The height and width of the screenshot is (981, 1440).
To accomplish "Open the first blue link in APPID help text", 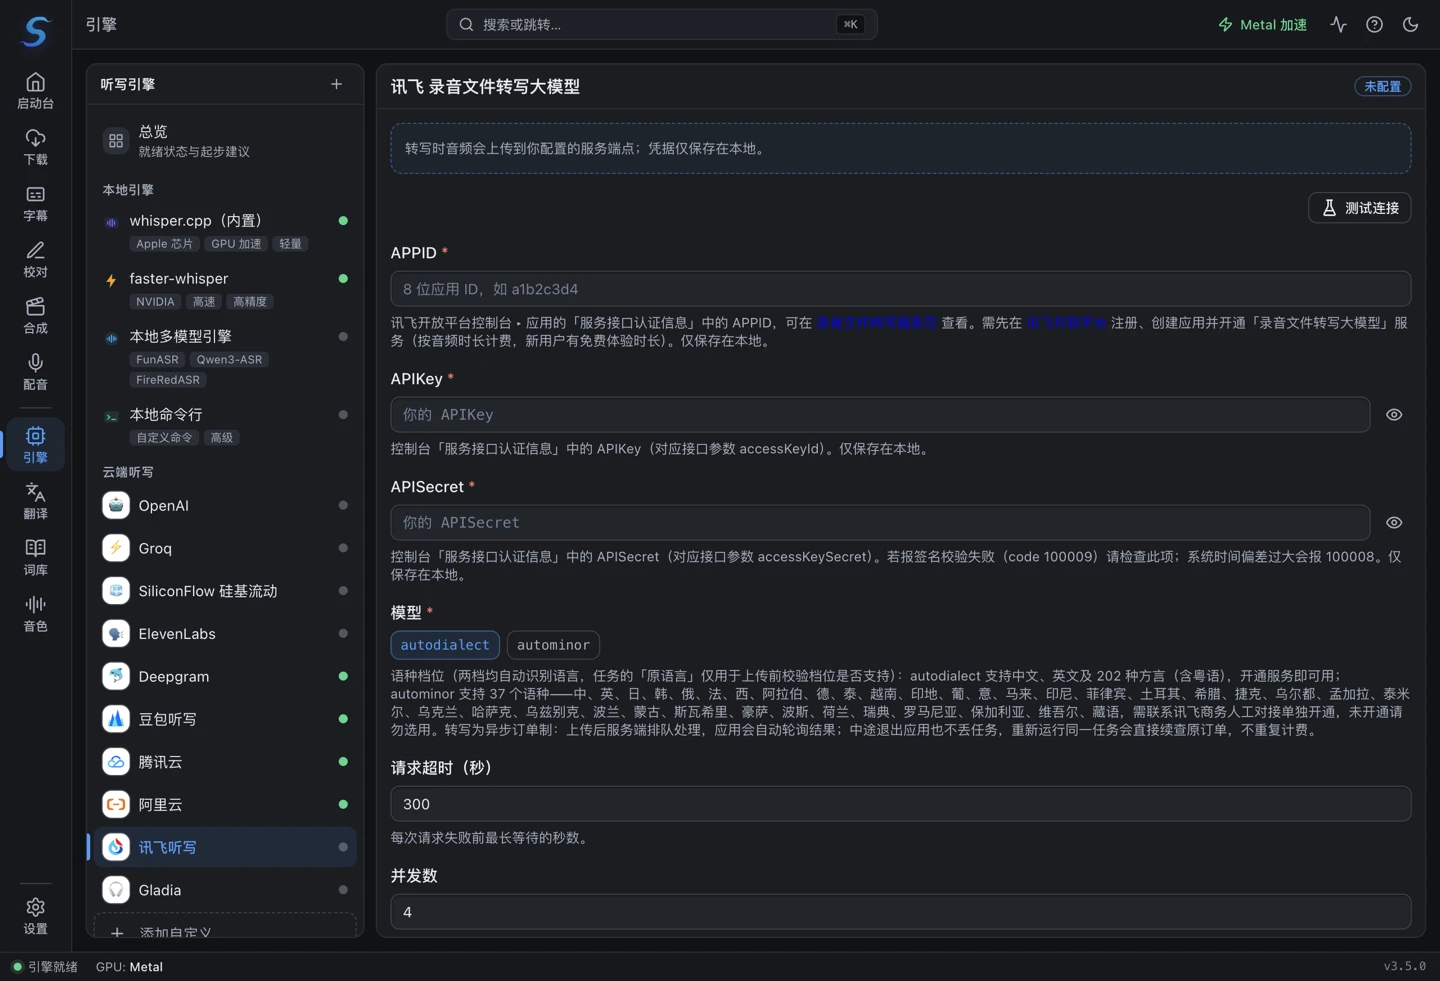I will [x=877, y=323].
